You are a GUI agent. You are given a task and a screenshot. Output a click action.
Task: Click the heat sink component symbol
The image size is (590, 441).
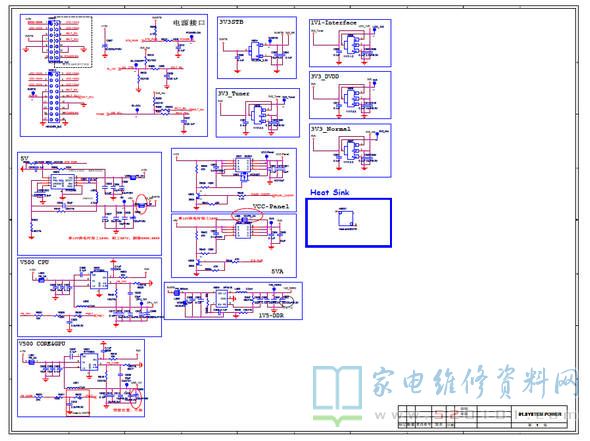(347, 220)
